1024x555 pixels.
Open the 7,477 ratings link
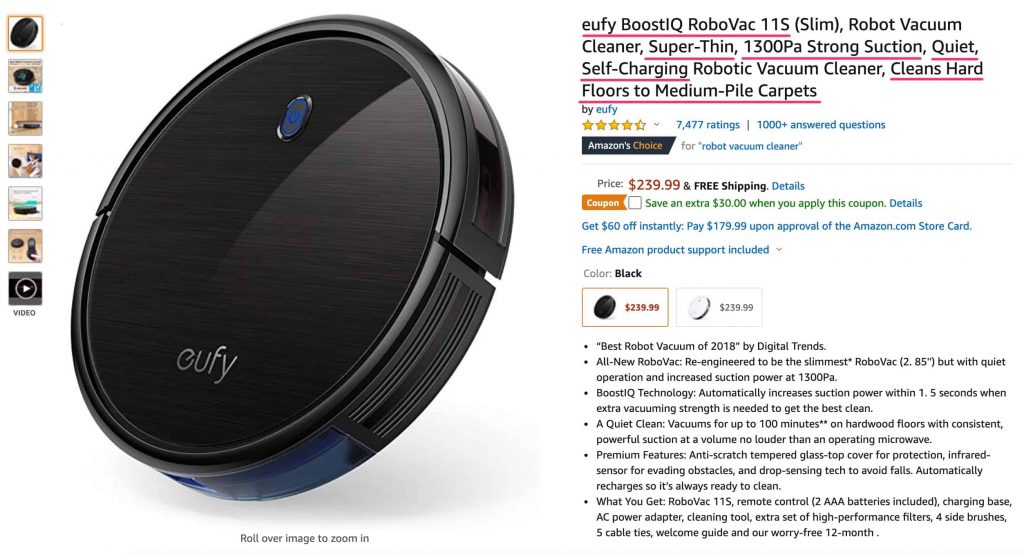pos(708,125)
